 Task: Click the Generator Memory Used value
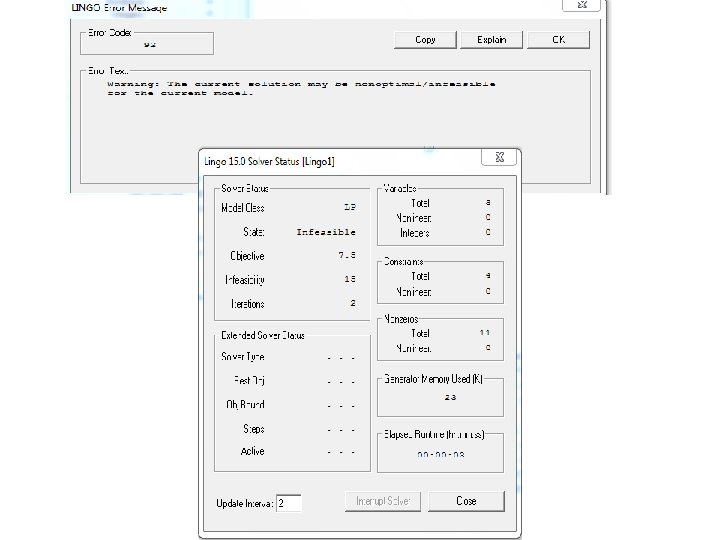point(450,397)
